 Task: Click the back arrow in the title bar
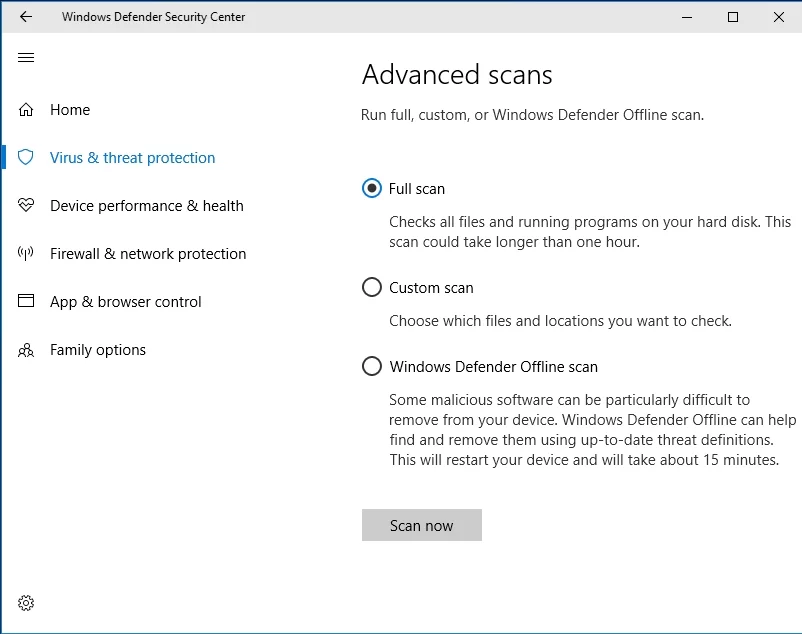coord(26,17)
